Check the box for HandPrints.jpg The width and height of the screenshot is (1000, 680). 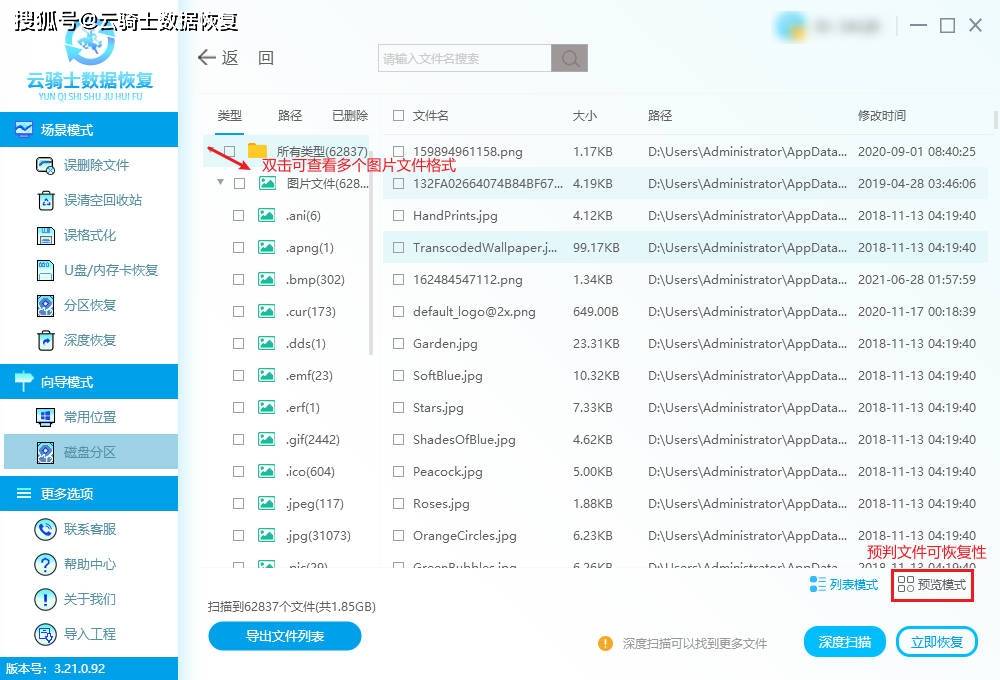[x=398, y=215]
